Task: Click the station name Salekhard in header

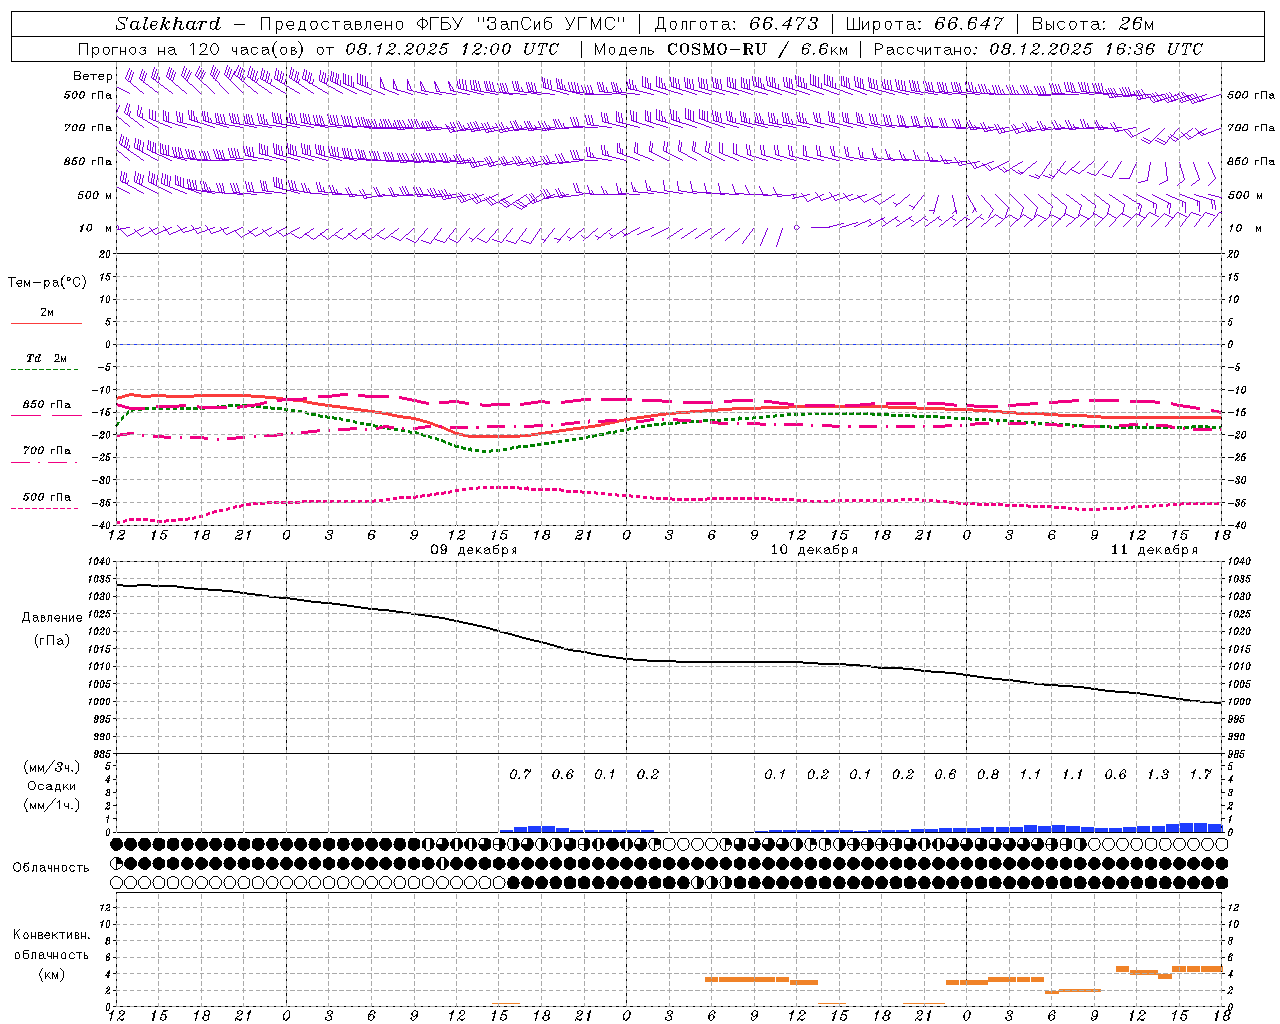Action: (x=167, y=24)
